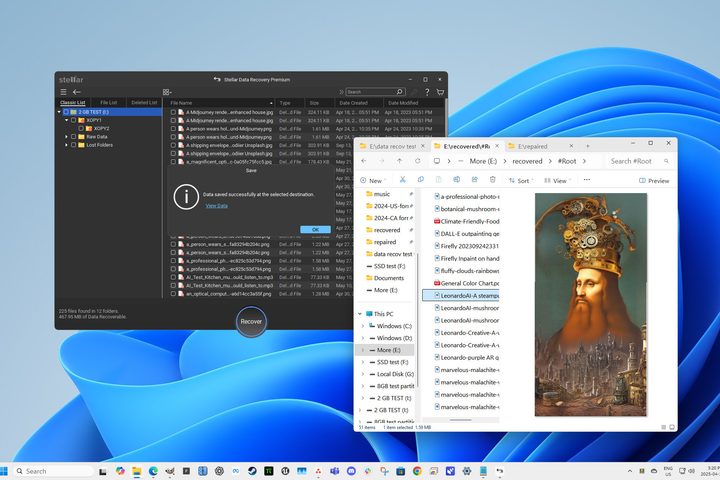720x480 pixels.
Task: Check the XOPY2 folder checkbox
Action: (x=81, y=129)
